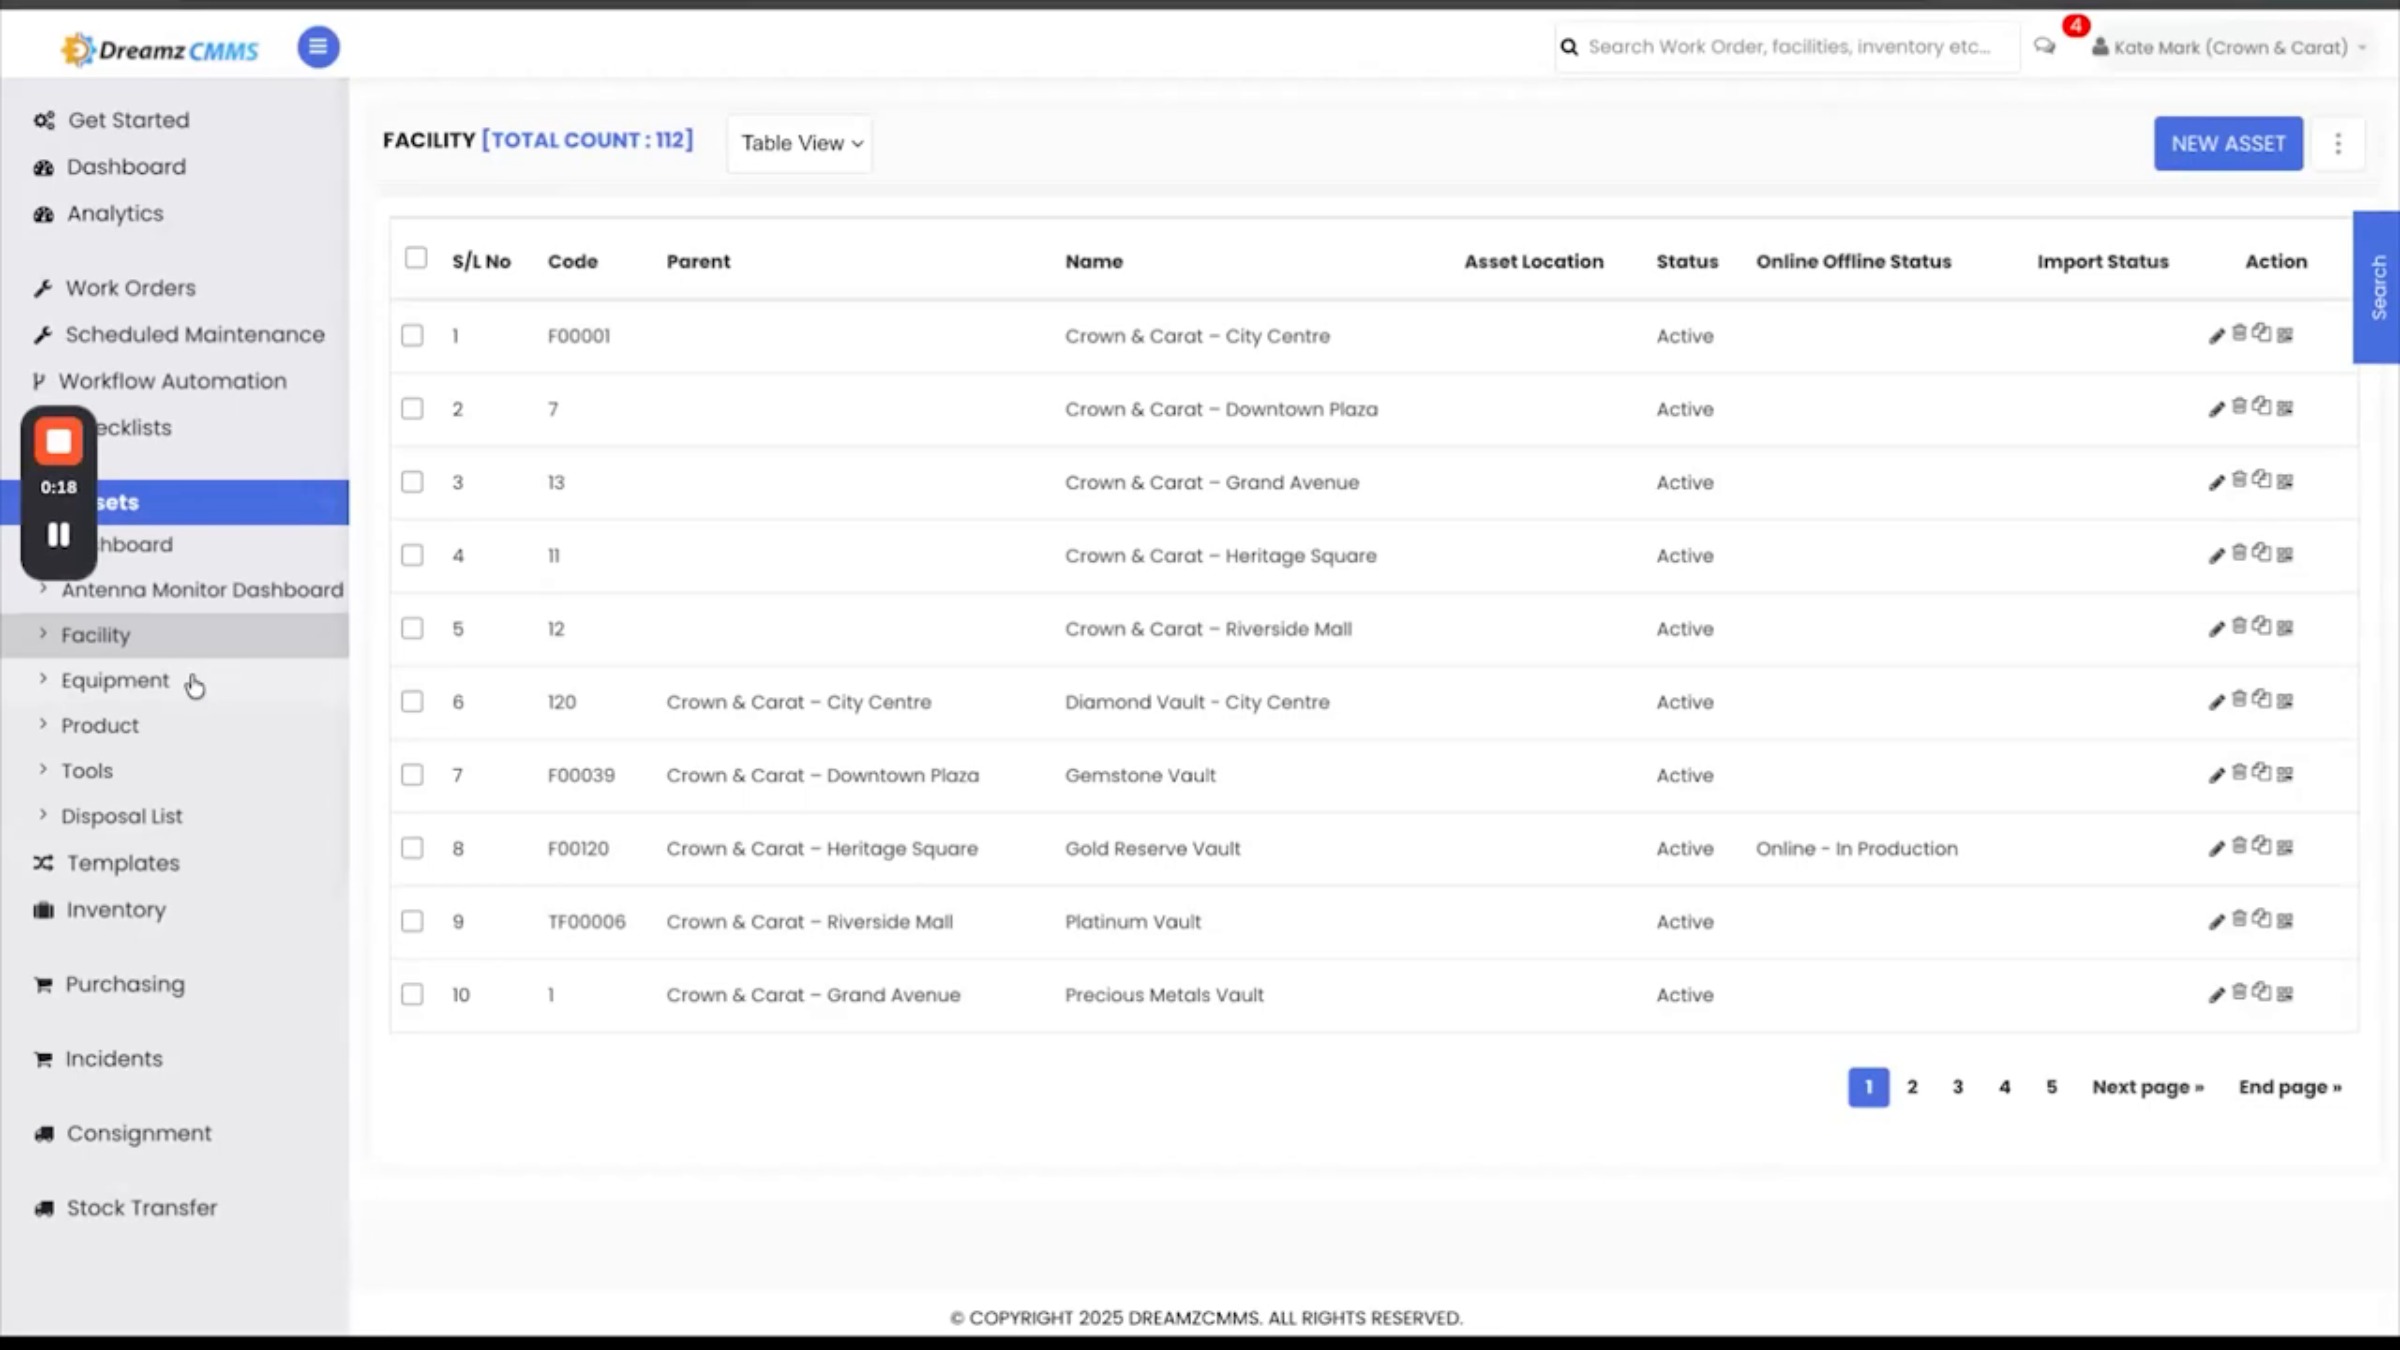Open the Kate Mark user account dropdown
The width and height of the screenshot is (2400, 1350).
(x=2229, y=47)
